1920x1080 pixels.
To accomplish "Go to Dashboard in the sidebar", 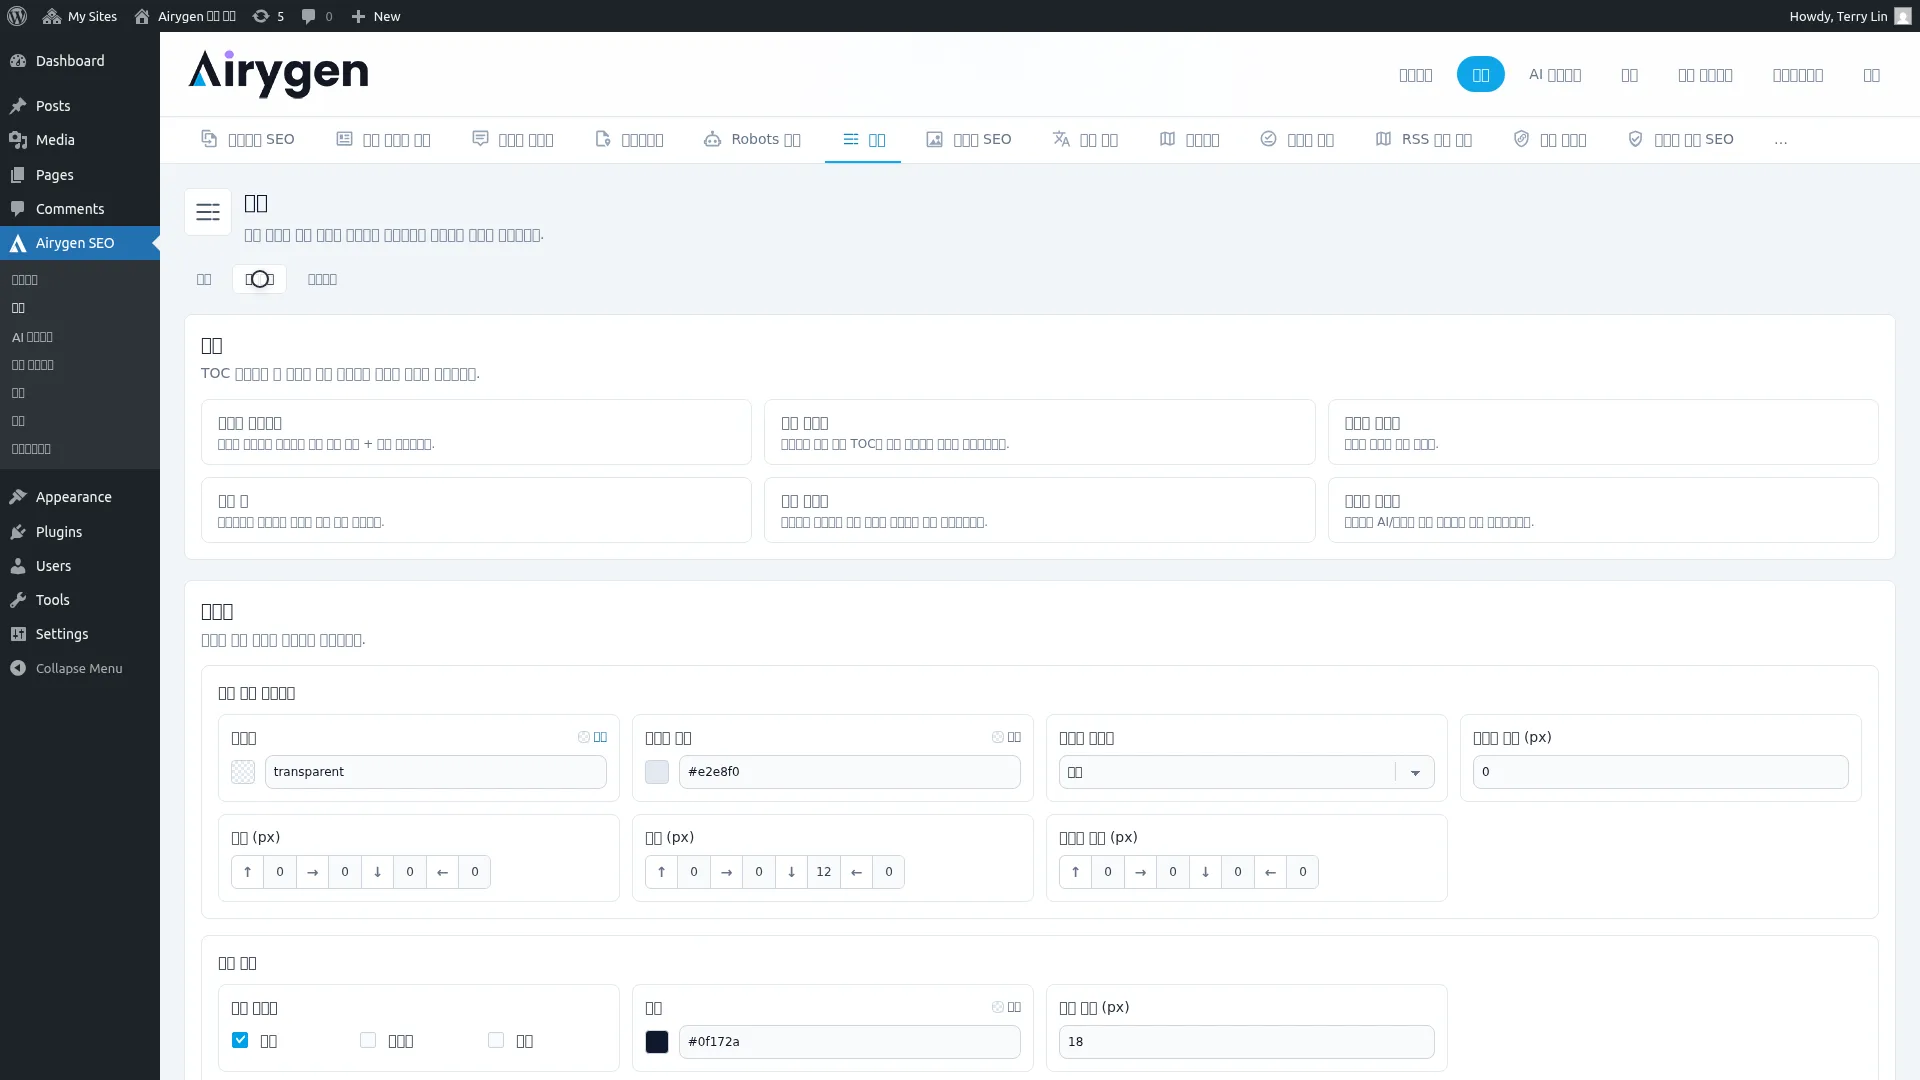I will point(80,61).
